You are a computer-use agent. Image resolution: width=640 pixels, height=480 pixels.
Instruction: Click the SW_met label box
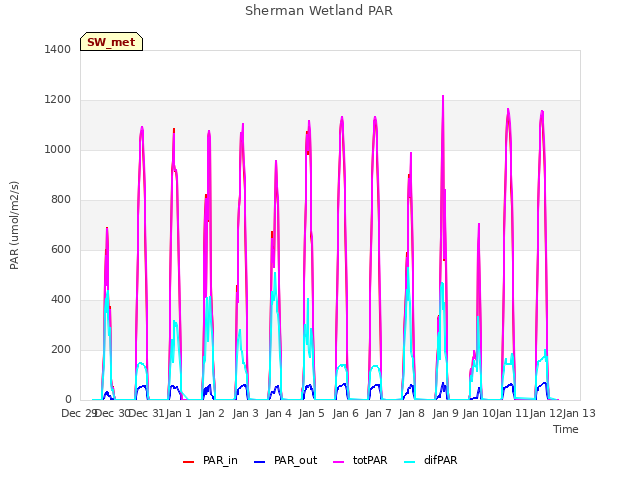pos(111,42)
